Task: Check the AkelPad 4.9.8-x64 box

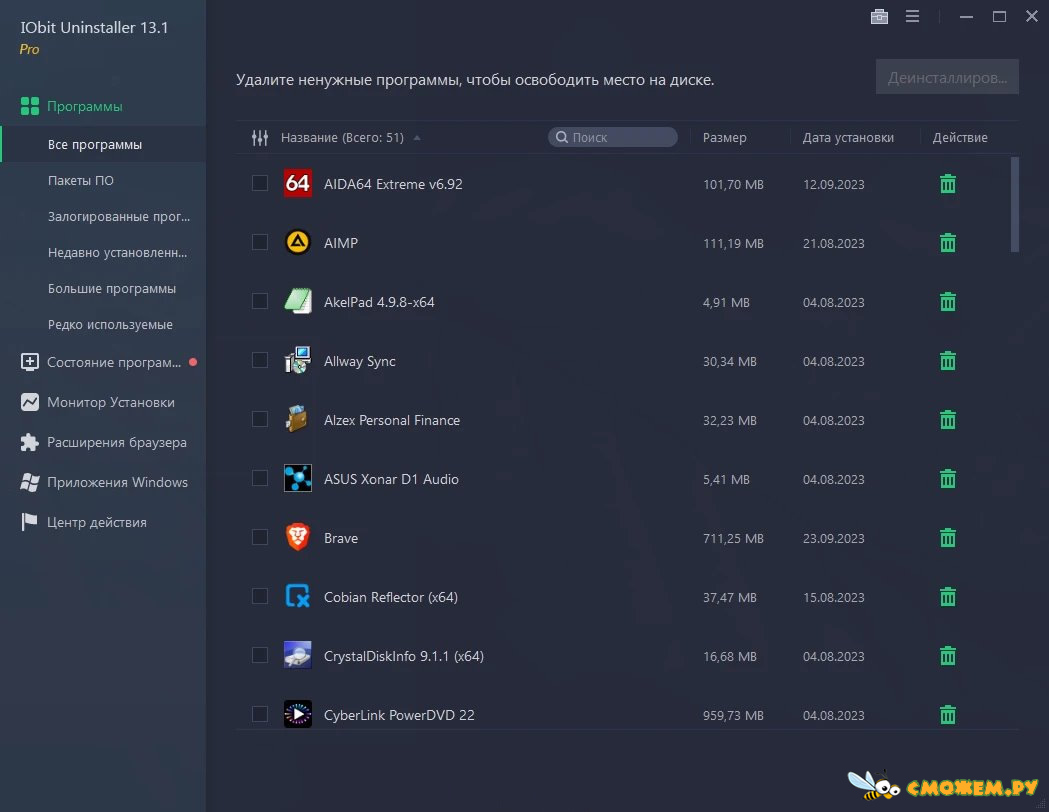Action: point(260,301)
